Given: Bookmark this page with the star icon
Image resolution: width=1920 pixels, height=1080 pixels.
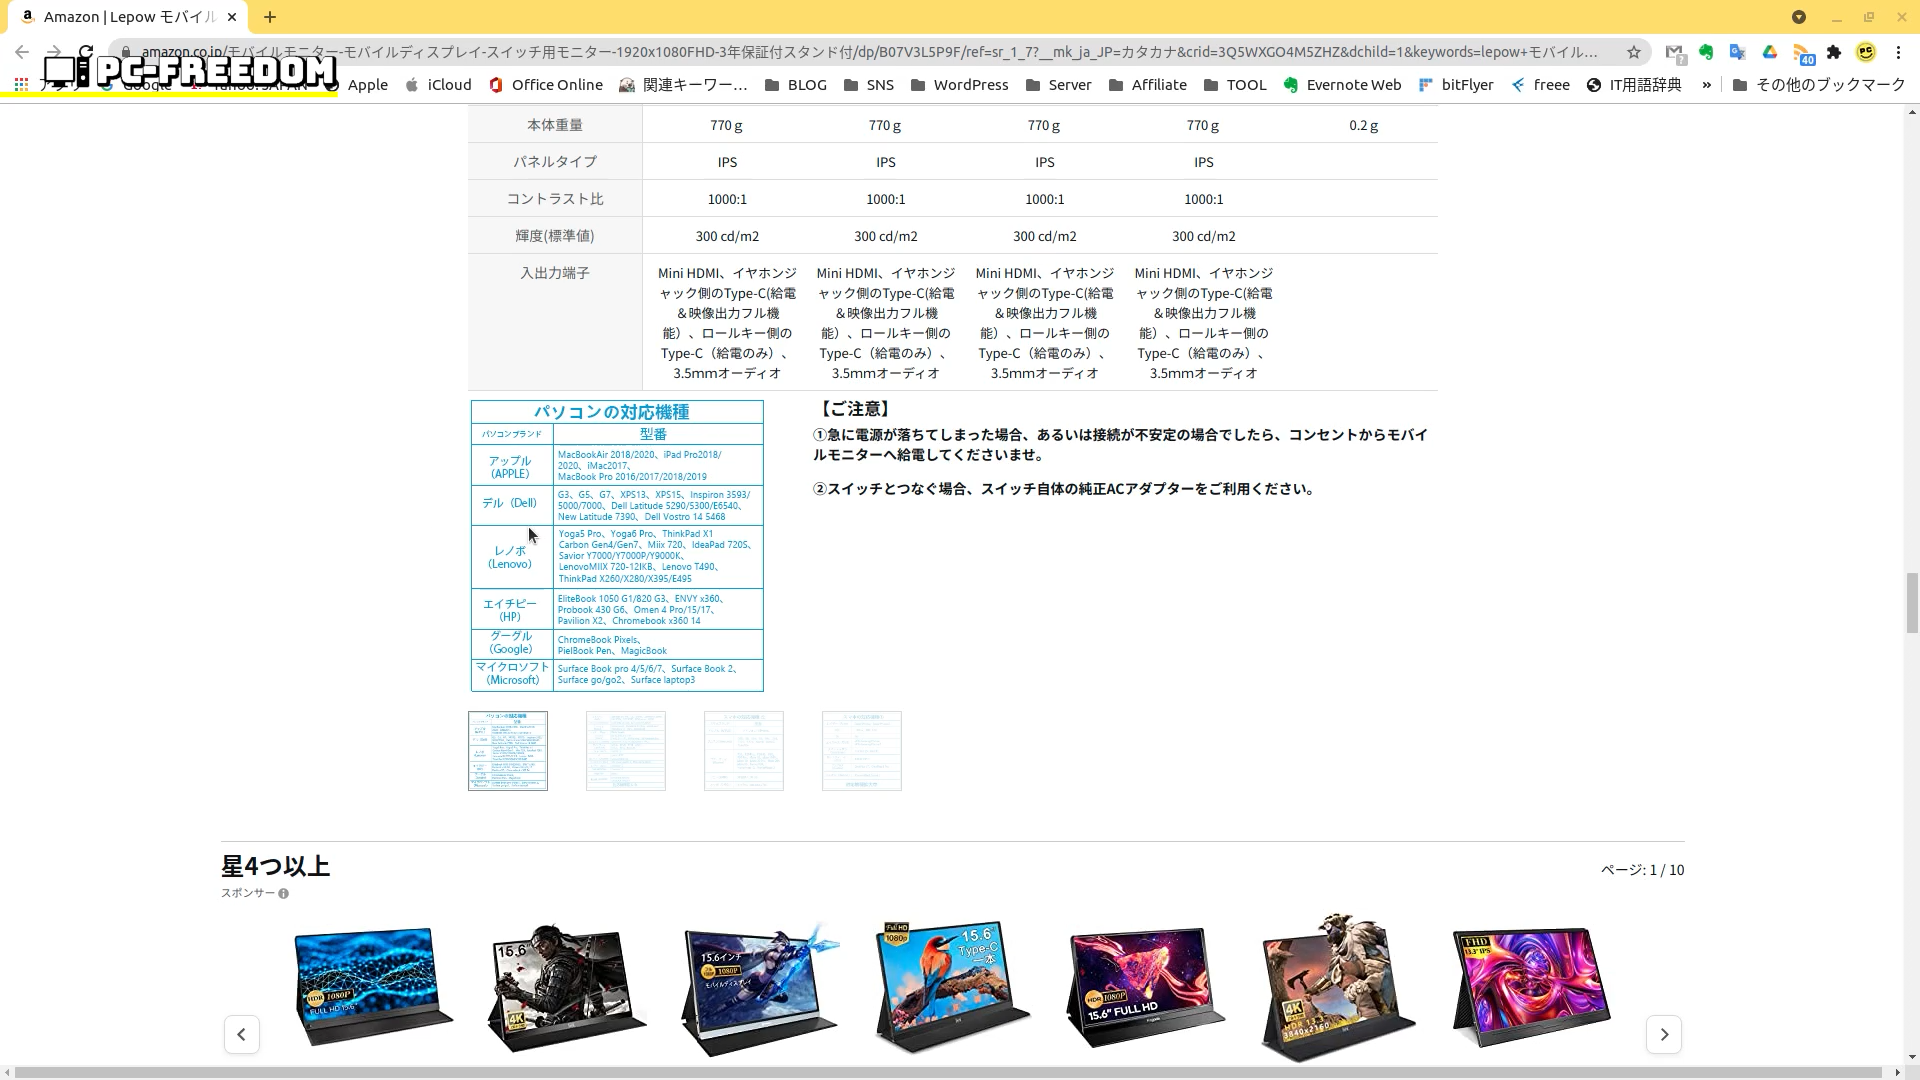Looking at the screenshot, I should [1634, 52].
